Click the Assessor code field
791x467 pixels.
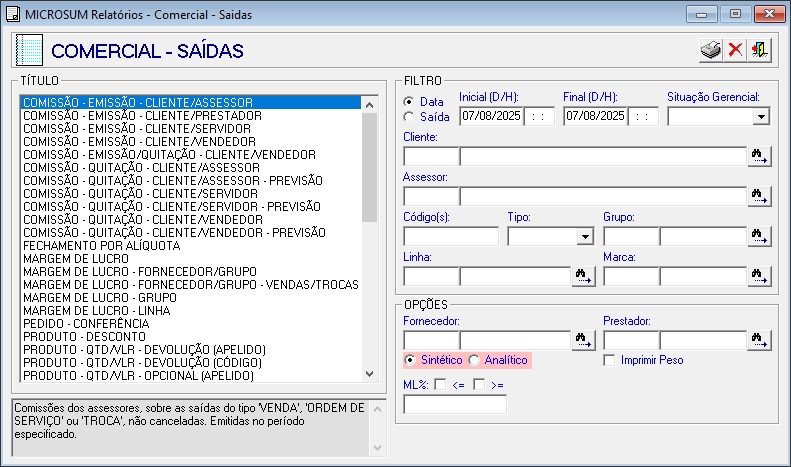[431, 196]
